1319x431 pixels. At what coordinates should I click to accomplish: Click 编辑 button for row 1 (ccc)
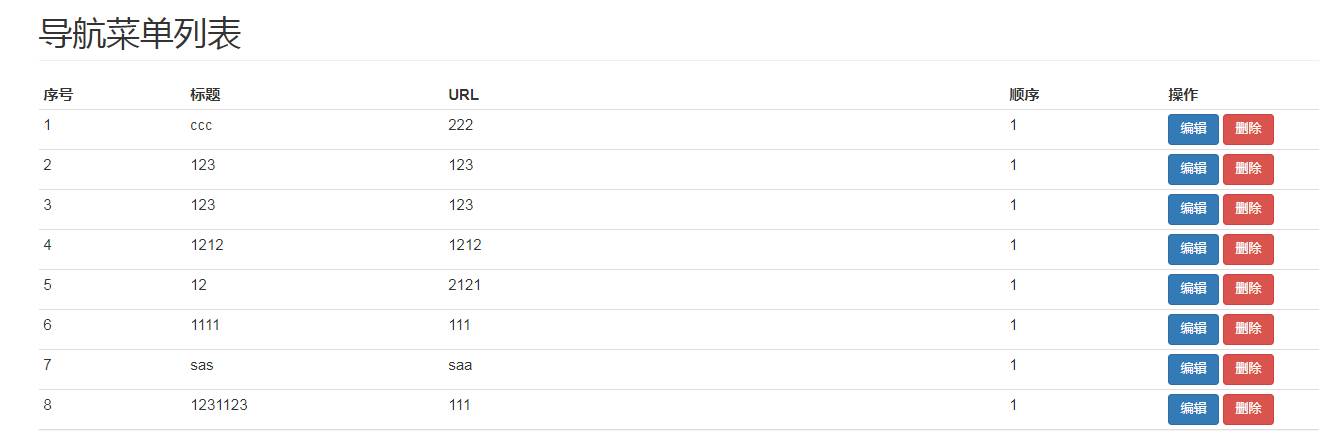(1192, 129)
